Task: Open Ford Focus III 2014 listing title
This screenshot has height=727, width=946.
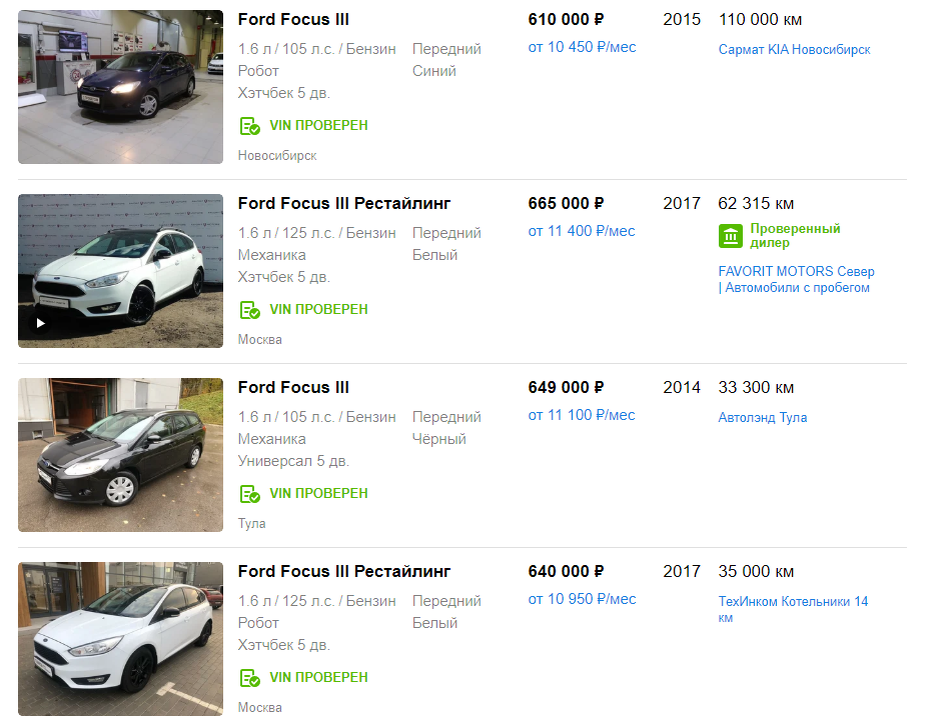Action: coord(293,387)
